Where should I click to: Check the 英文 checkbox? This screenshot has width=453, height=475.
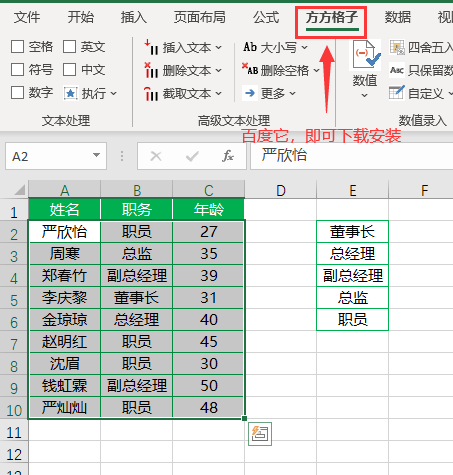coord(69,47)
